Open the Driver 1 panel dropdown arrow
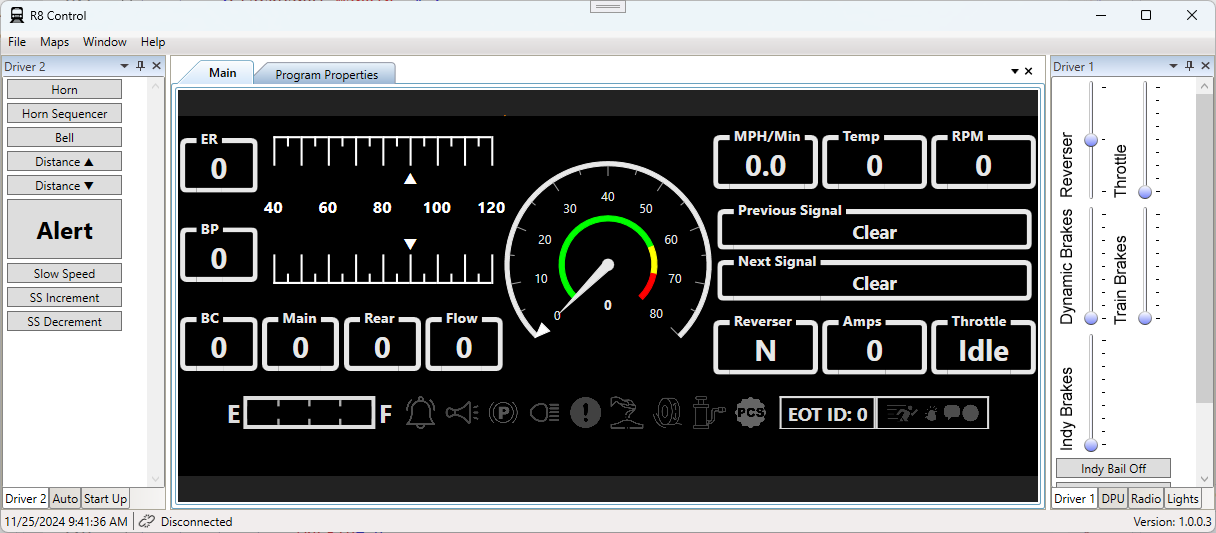 [1174, 66]
